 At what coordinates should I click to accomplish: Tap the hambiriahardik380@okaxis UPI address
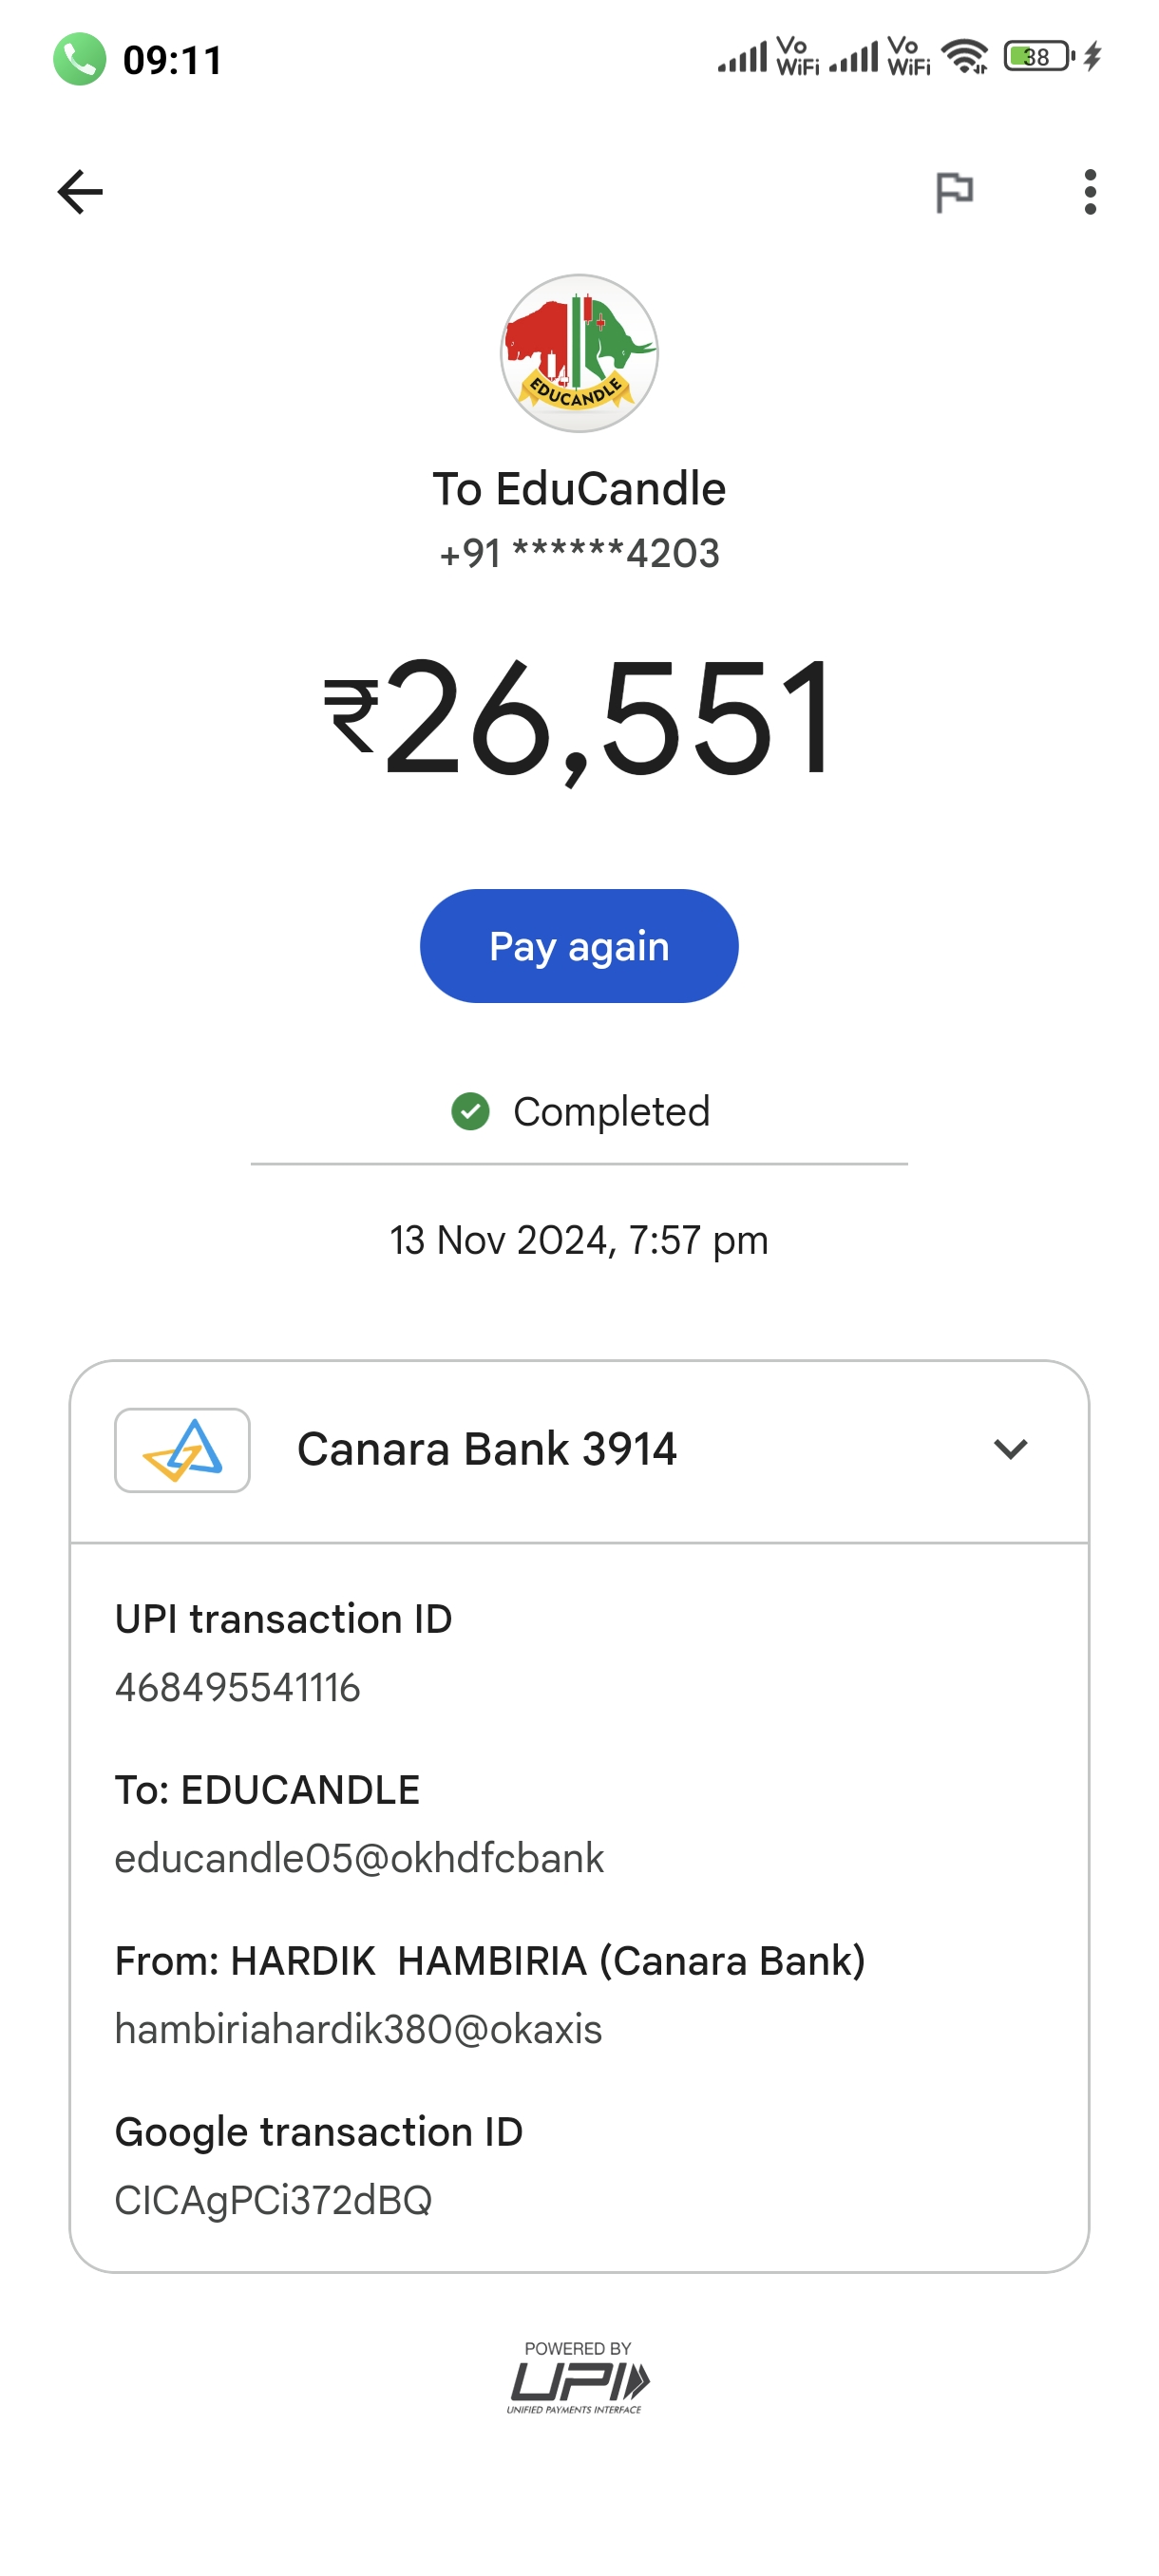click(x=358, y=2029)
